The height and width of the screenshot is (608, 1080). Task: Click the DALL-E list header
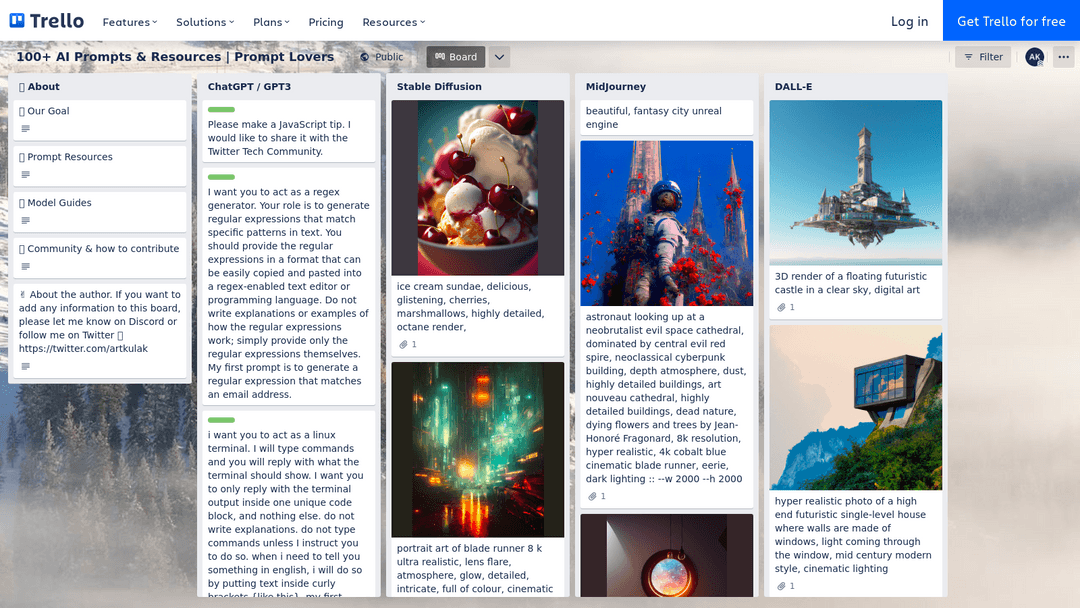click(x=793, y=87)
